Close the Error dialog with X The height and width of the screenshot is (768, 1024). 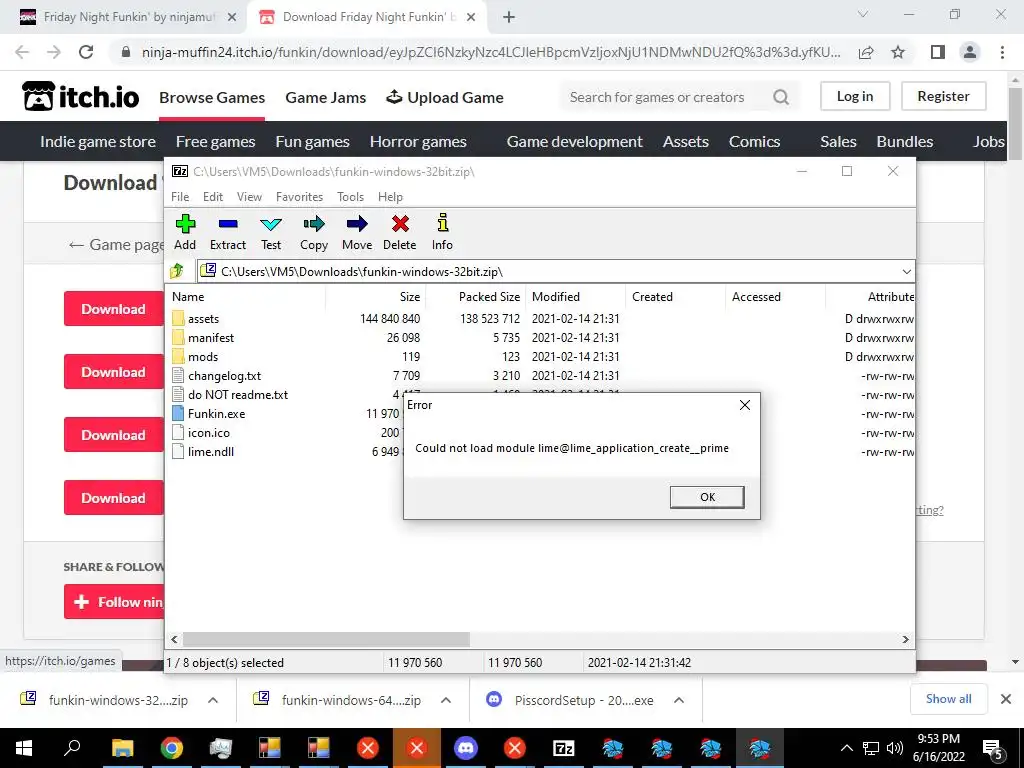coord(744,405)
